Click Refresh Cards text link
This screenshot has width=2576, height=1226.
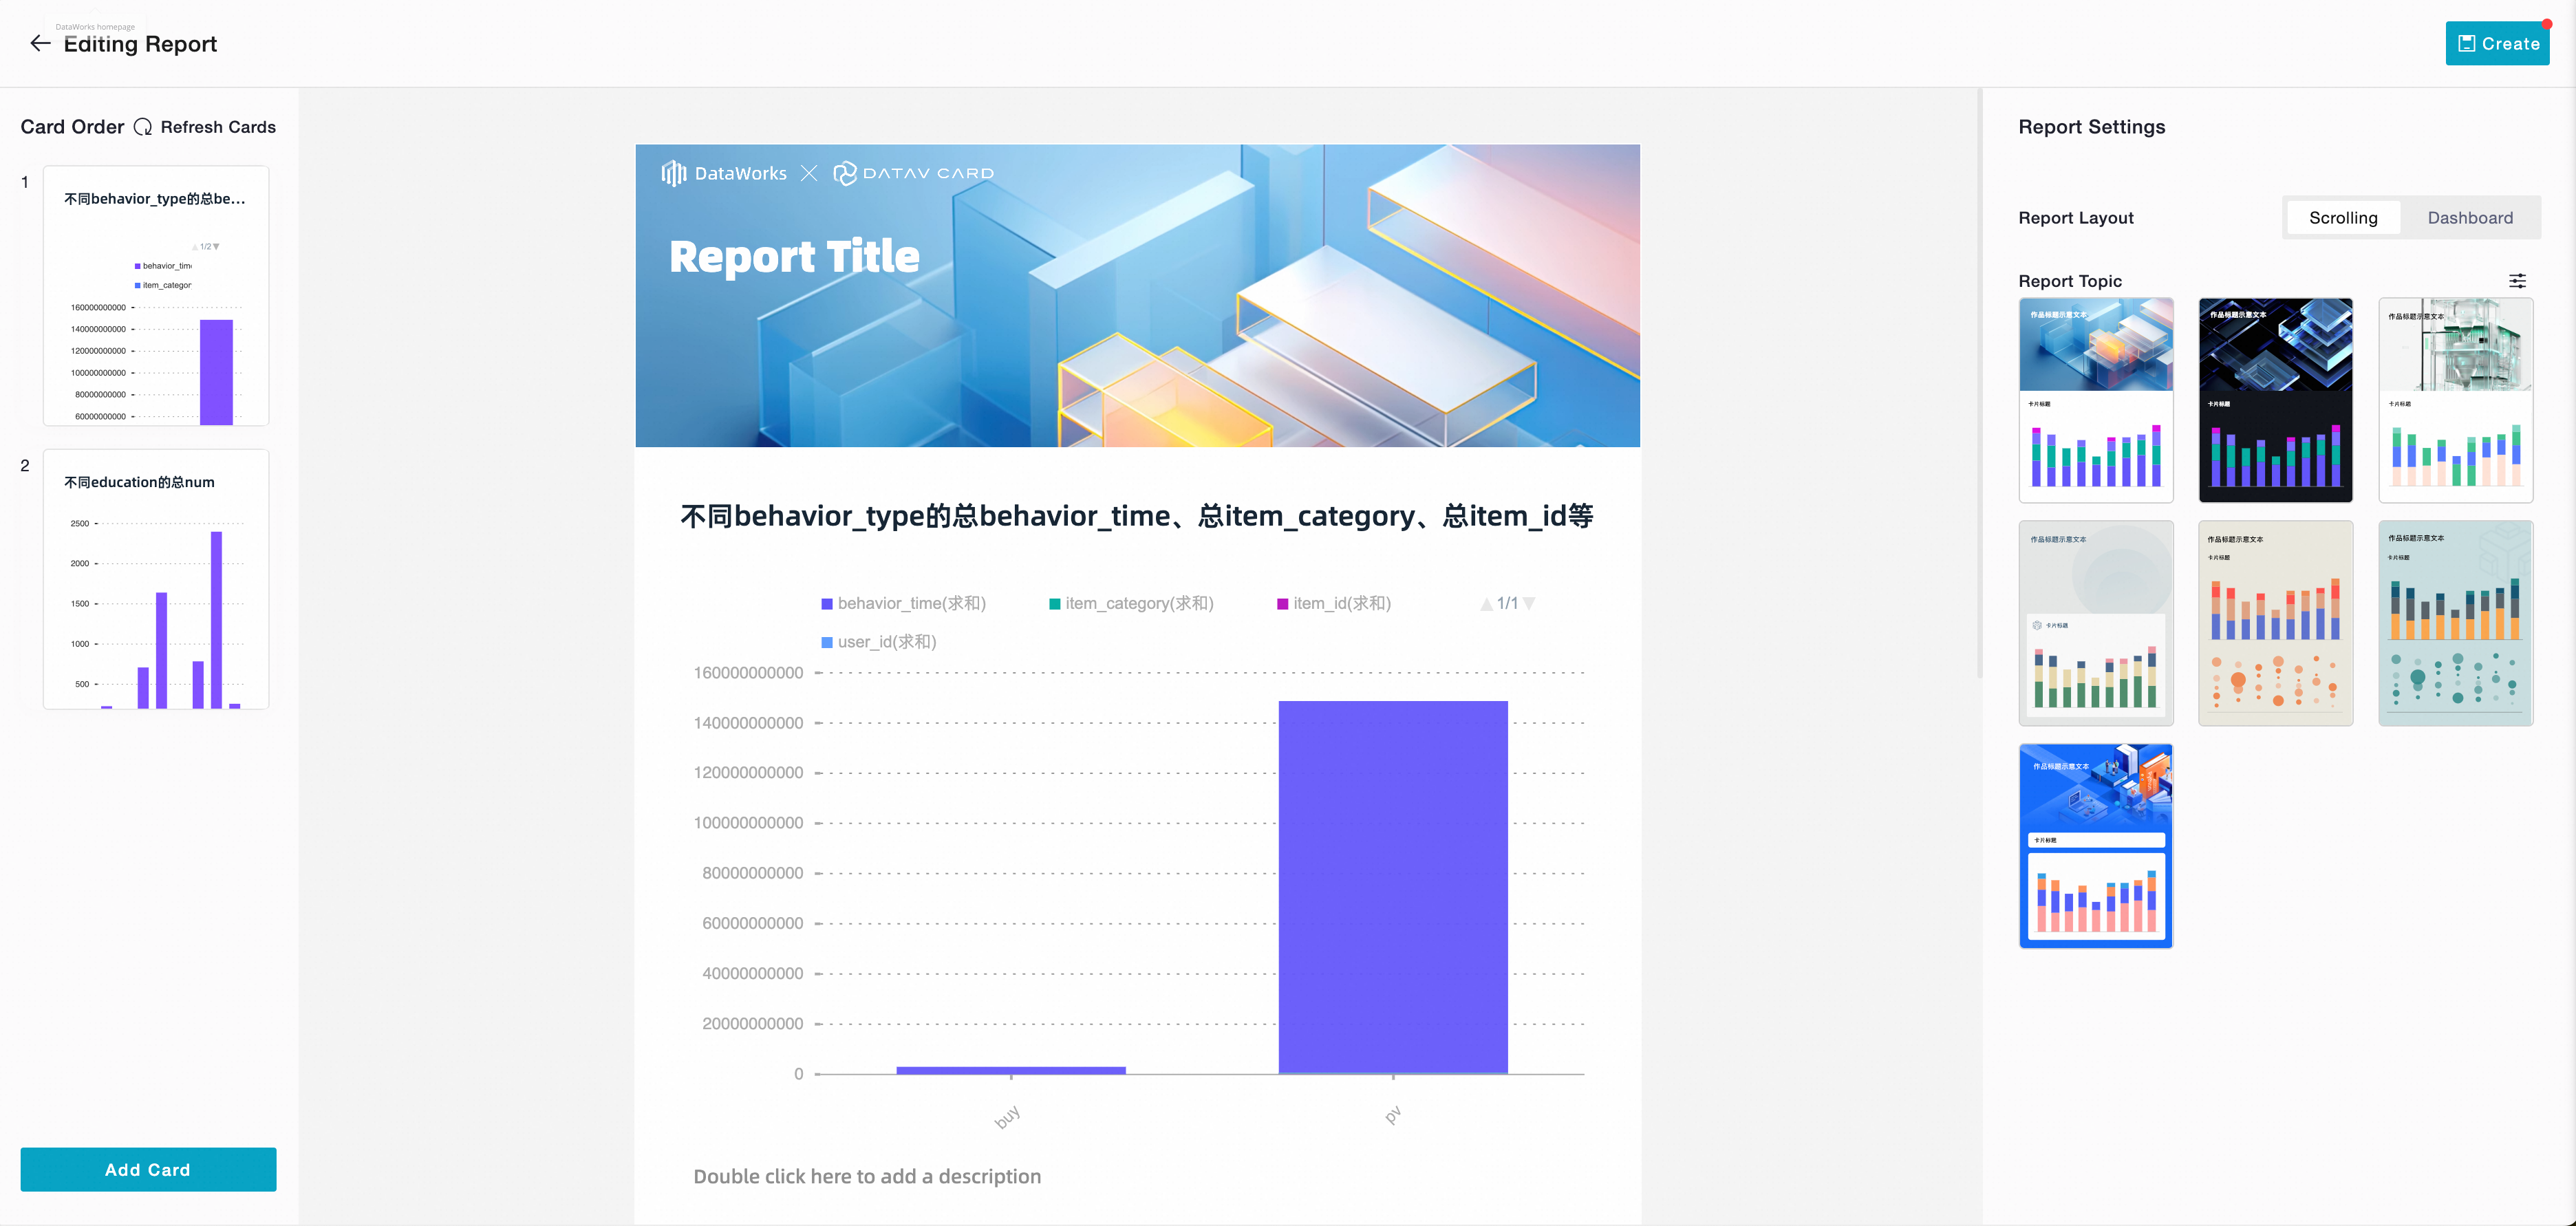218,127
